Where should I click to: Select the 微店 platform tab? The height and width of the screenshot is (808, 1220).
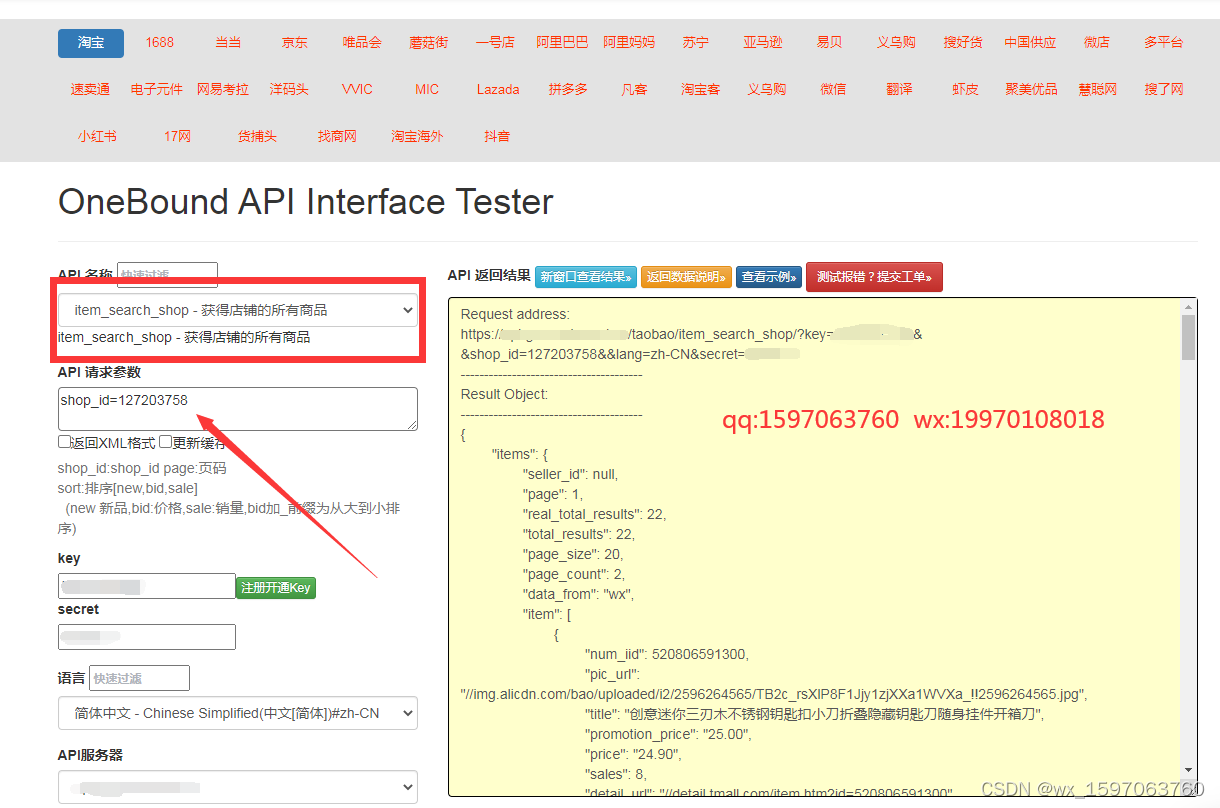point(1097,42)
